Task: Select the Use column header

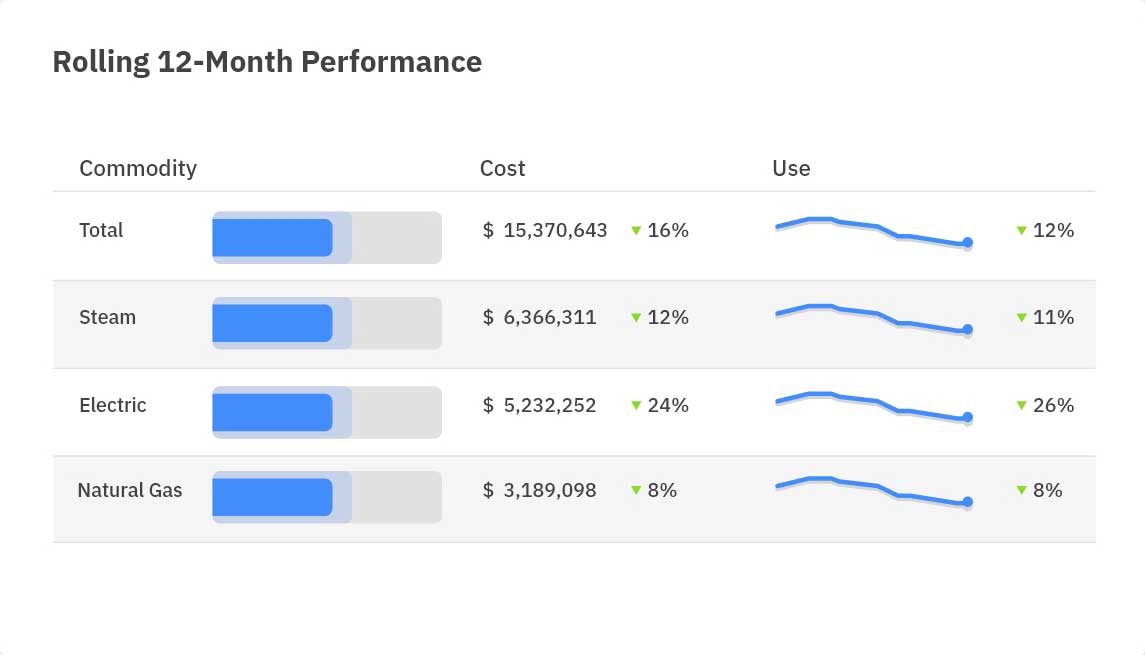Action: [x=791, y=168]
